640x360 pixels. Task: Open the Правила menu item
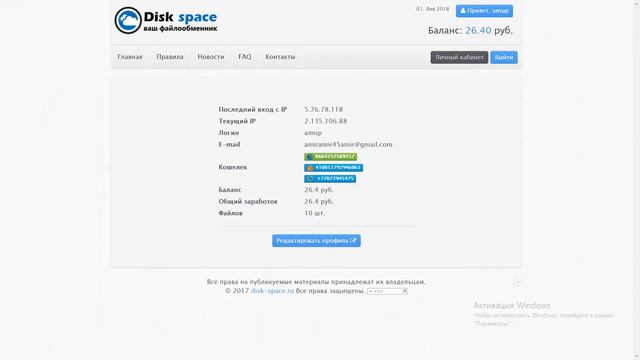pos(170,57)
